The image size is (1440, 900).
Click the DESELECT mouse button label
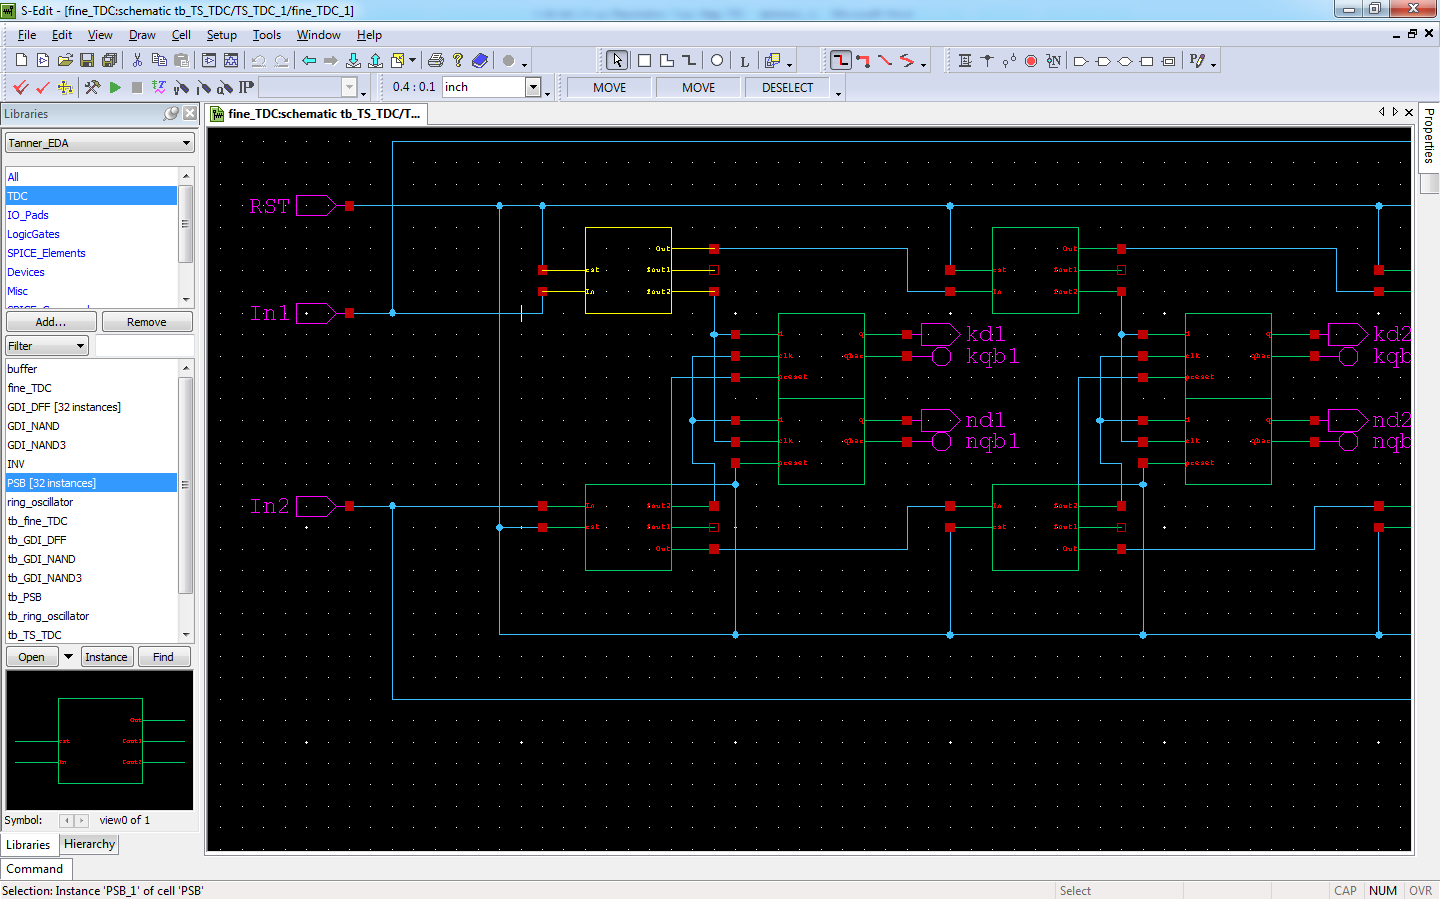(x=788, y=88)
